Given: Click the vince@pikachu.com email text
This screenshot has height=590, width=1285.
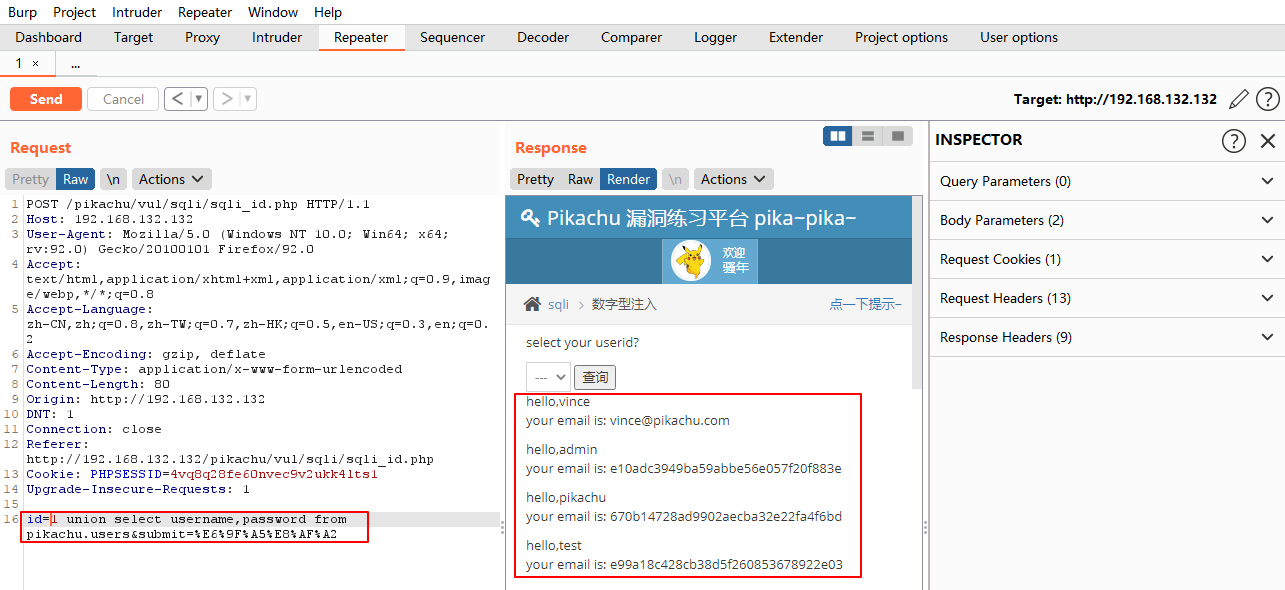Looking at the screenshot, I should click(x=670, y=421).
